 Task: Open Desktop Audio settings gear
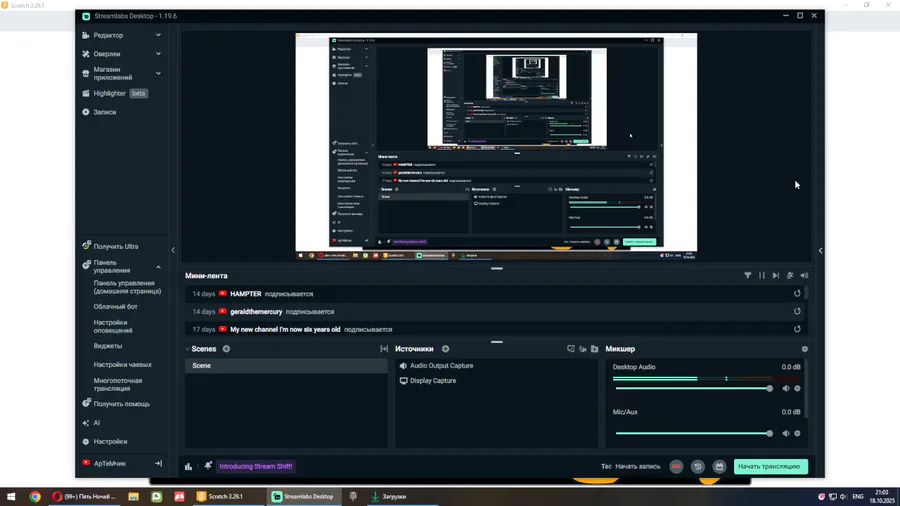click(x=797, y=389)
